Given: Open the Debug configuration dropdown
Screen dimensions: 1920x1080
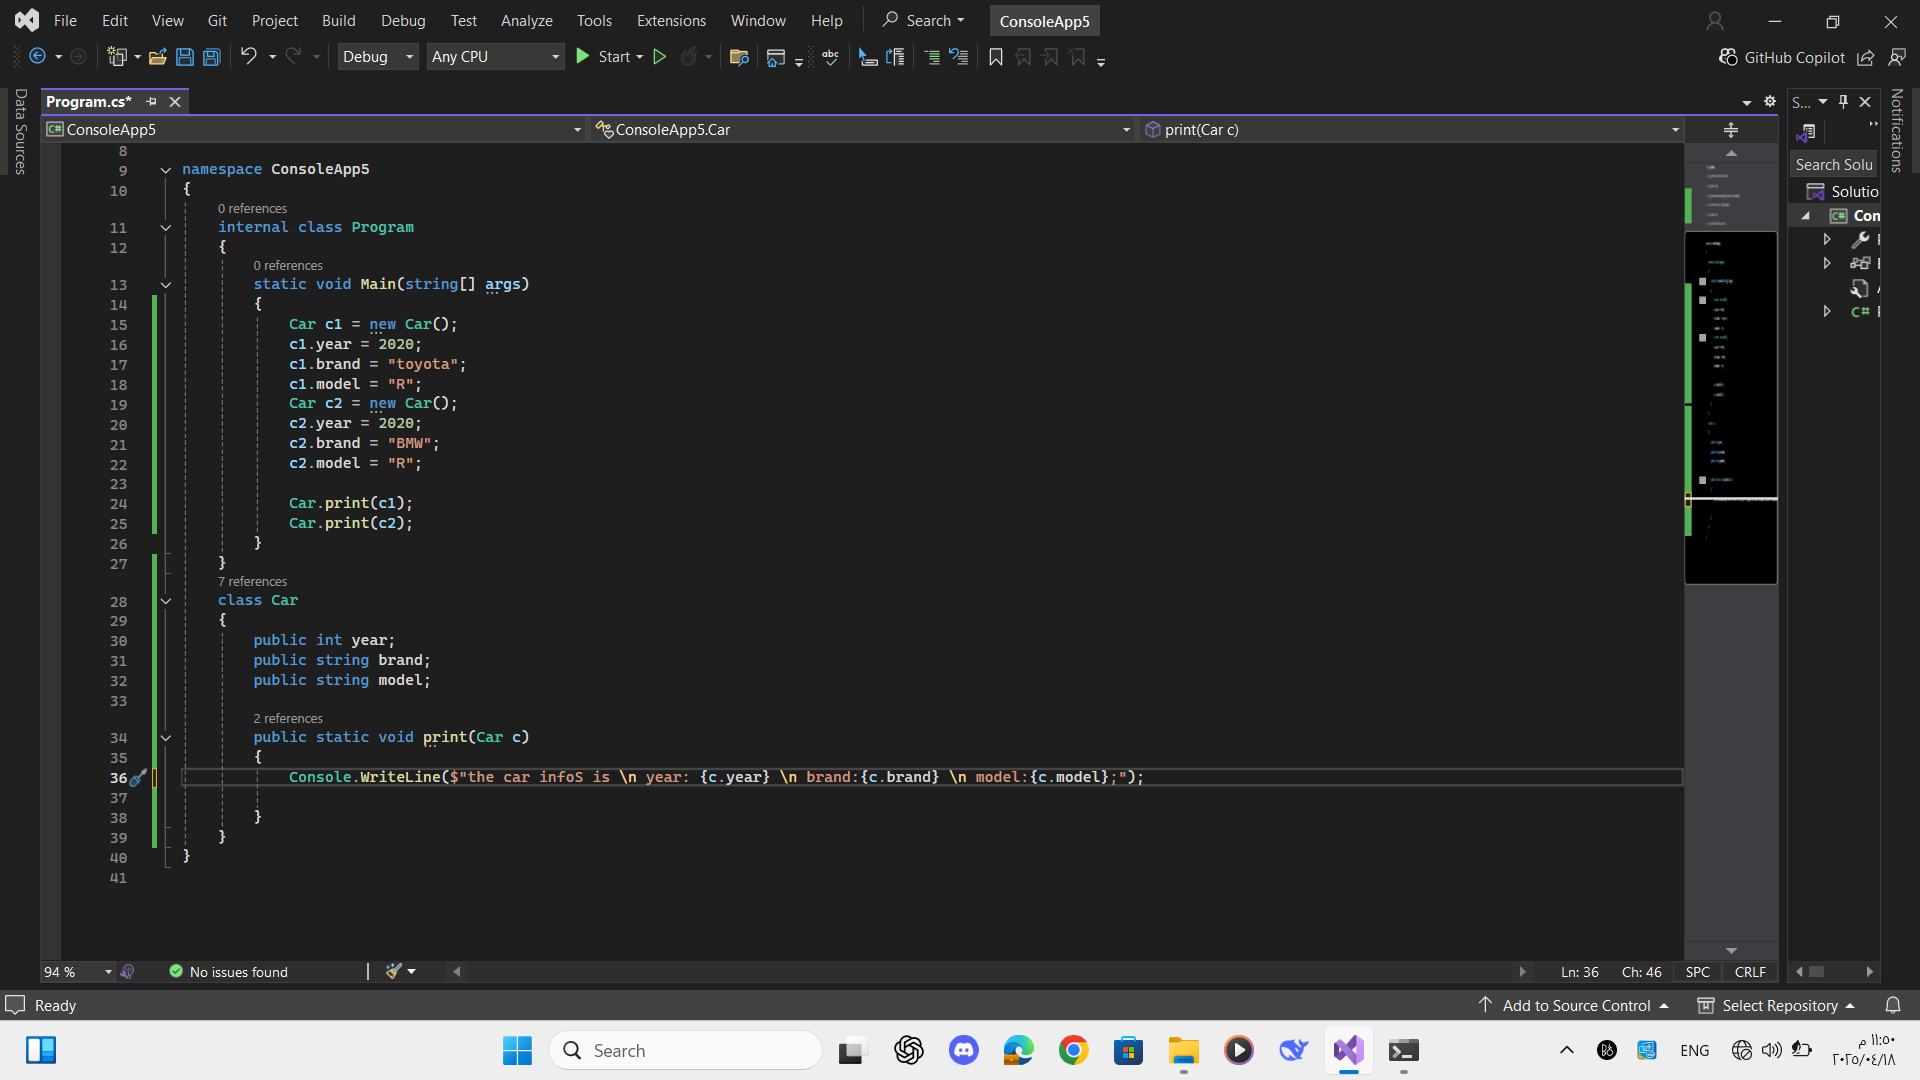Looking at the screenshot, I should [x=377, y=57].
